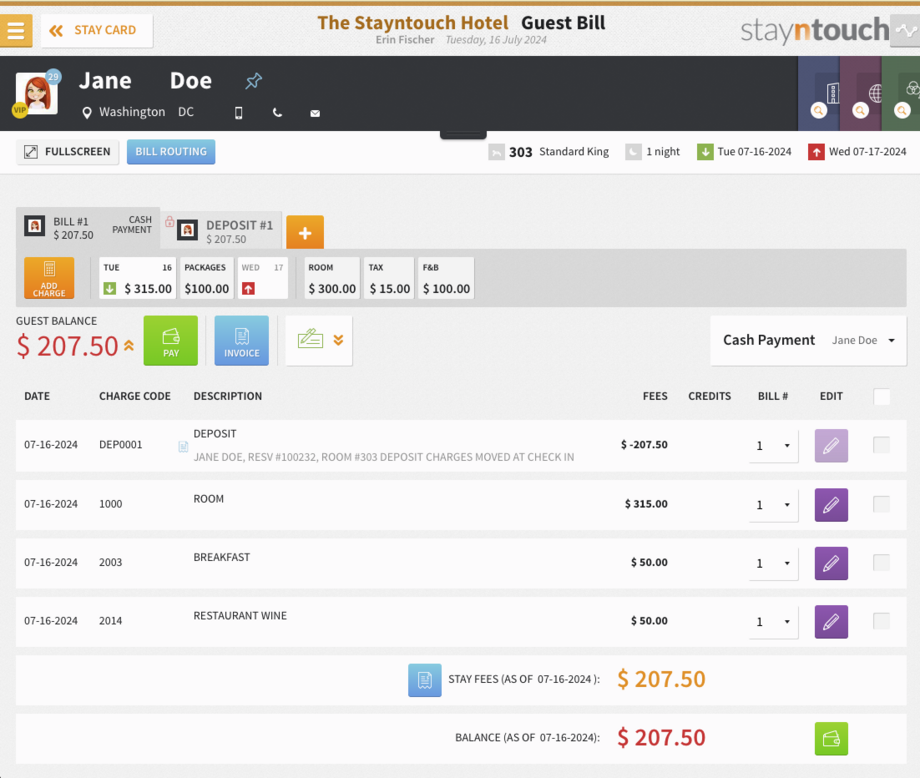
Task: Click the Room fee $ 315.00
Action: pos(646,504)
